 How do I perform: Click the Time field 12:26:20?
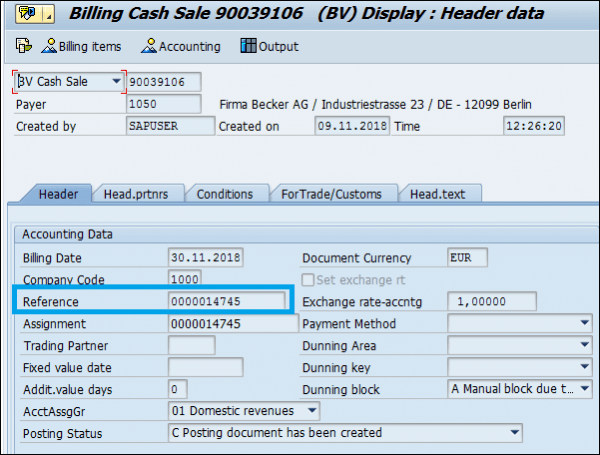pos(534,126)
